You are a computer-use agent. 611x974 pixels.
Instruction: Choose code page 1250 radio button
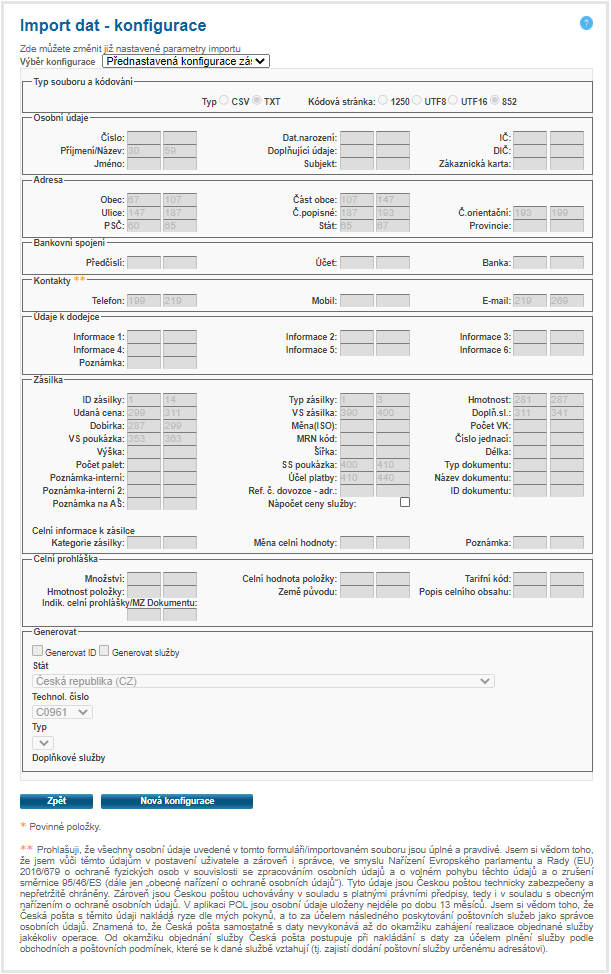pos(383,101)
